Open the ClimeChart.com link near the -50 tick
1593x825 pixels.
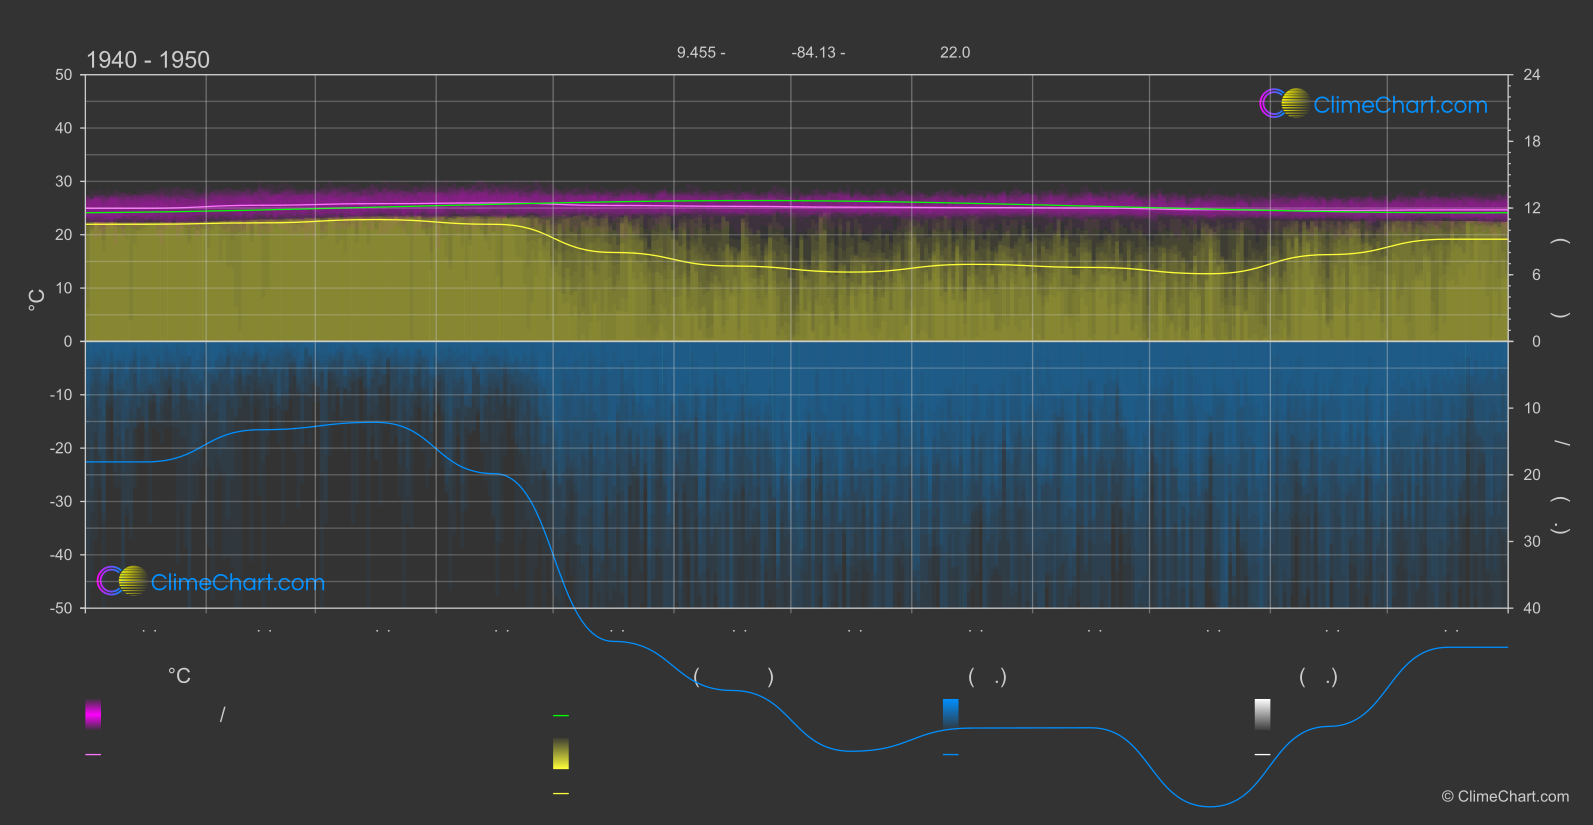[x=237, y=583]
